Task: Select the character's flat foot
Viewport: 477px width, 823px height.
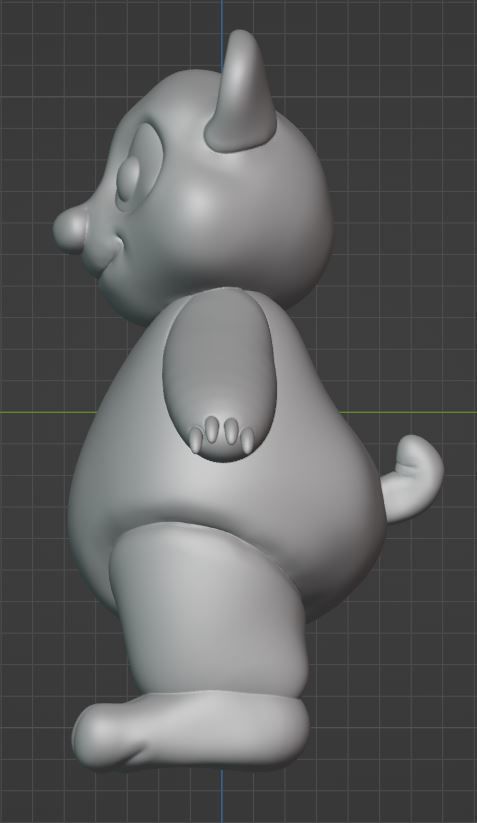Action: (x=190, y=730)
